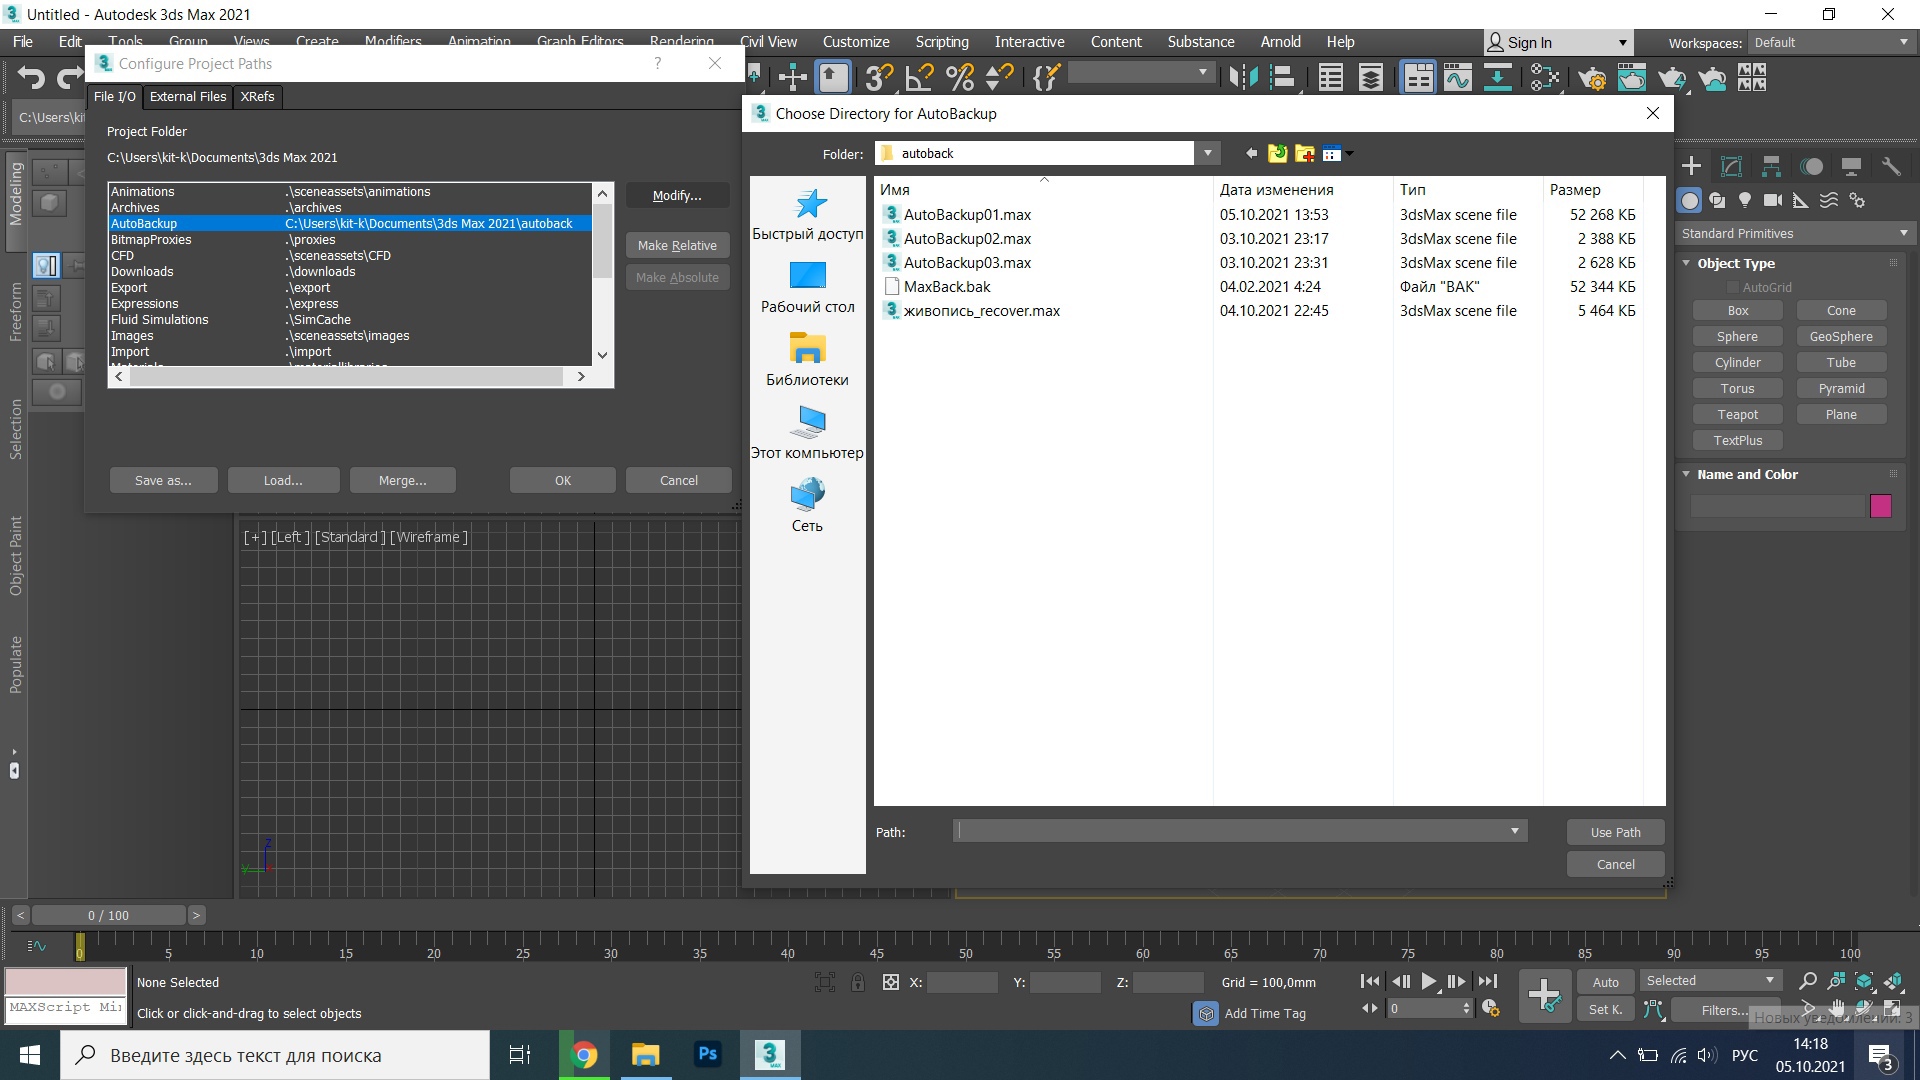Select the Cameras category icon
This screenshot has width=1920, height=1080.
pos(1773,200)
